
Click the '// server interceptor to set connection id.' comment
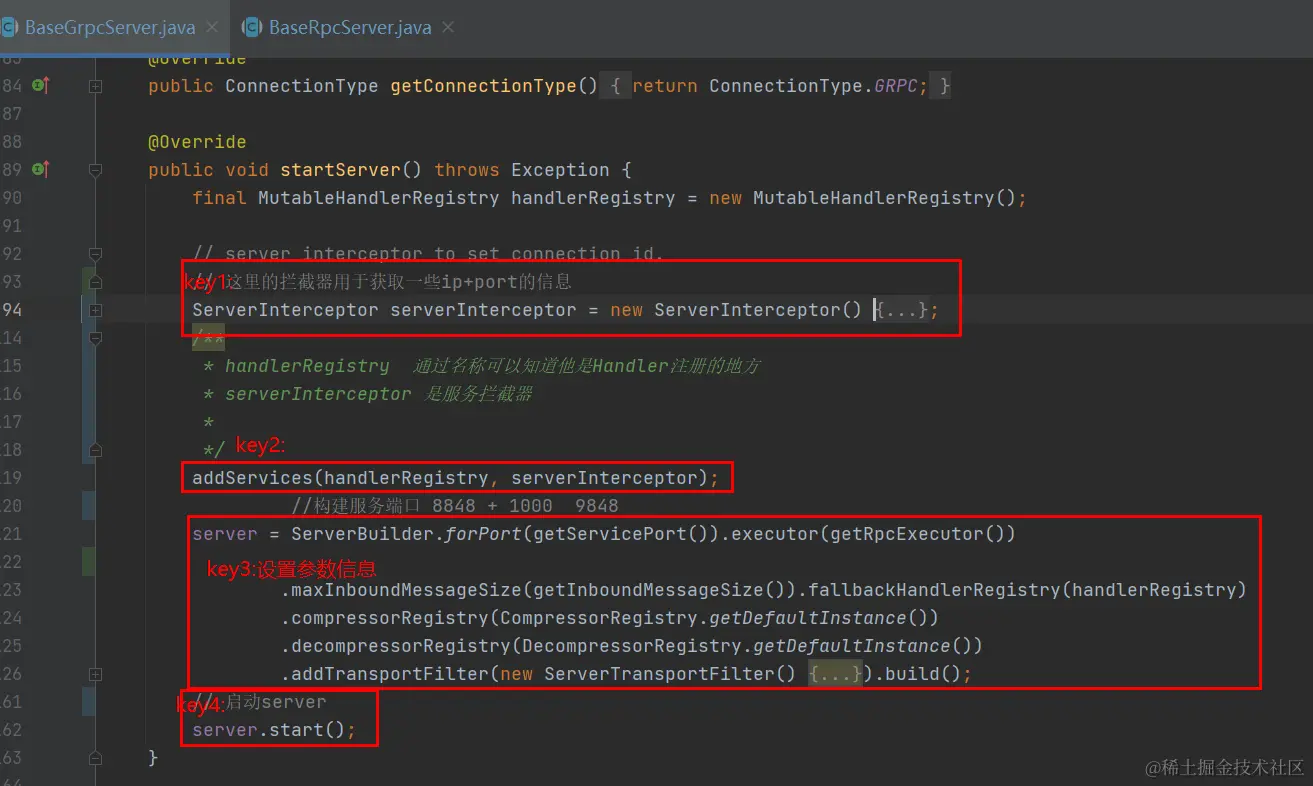click(x=428, y=254)
